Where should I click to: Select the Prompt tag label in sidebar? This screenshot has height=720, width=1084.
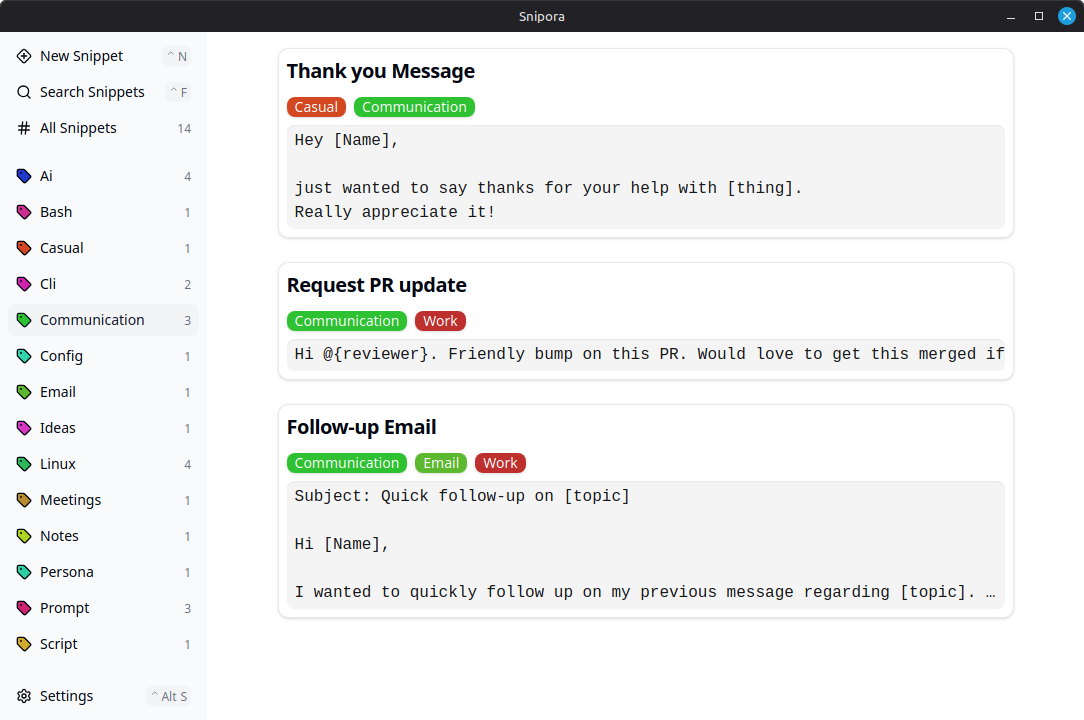point(64,608)
